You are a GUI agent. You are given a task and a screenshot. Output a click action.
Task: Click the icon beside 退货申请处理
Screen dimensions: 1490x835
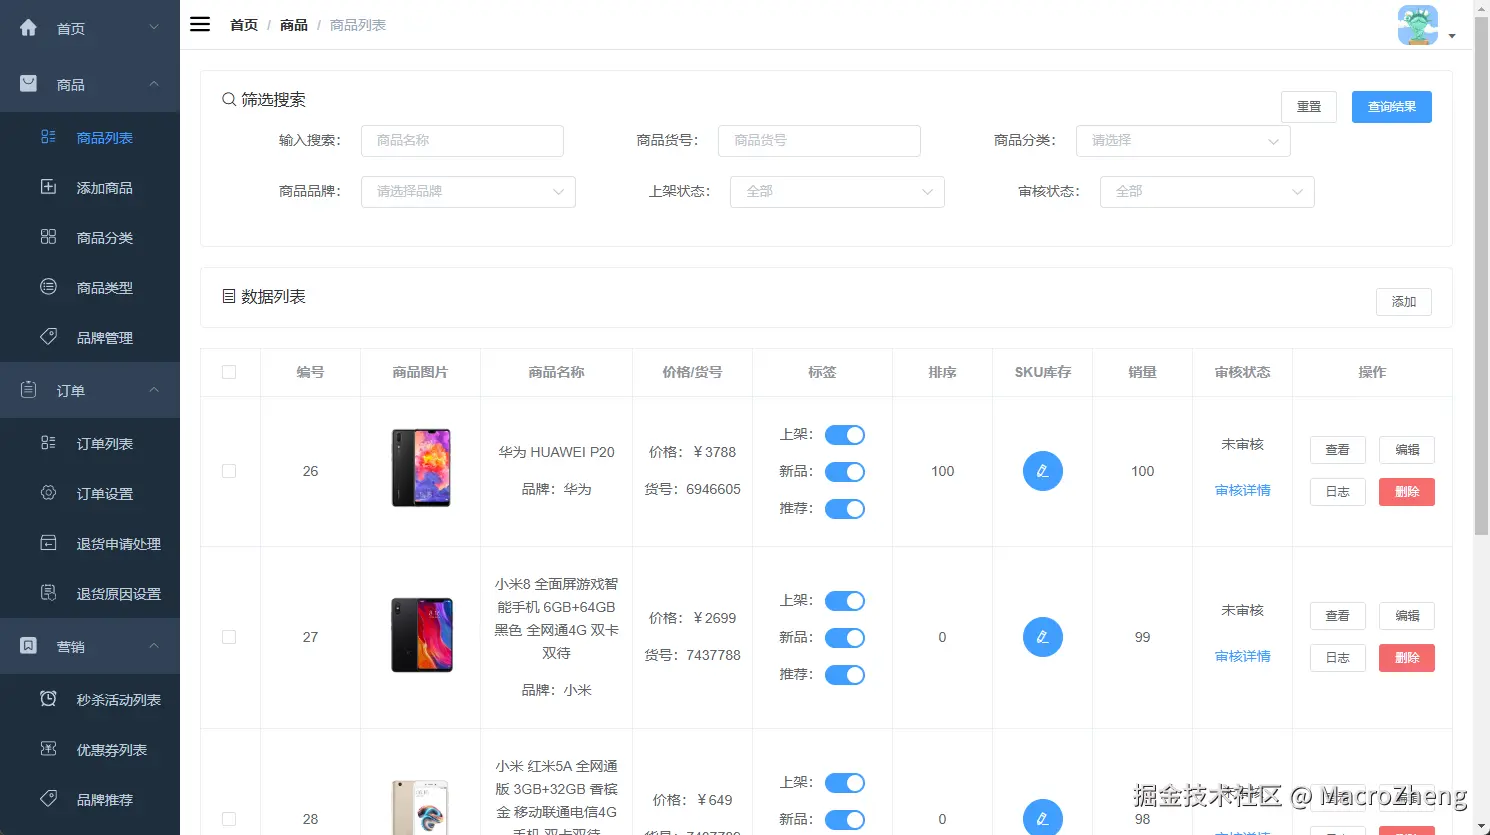[48, 543]
